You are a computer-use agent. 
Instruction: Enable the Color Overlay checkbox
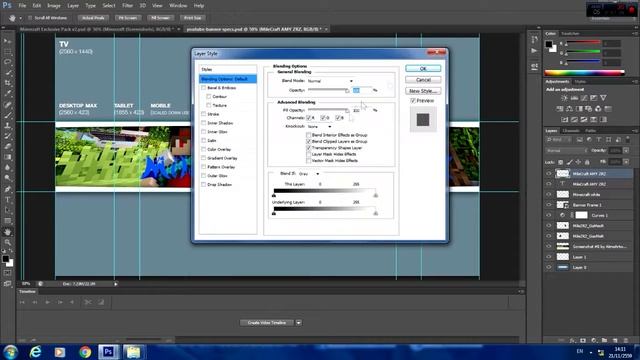click(203, 149)
